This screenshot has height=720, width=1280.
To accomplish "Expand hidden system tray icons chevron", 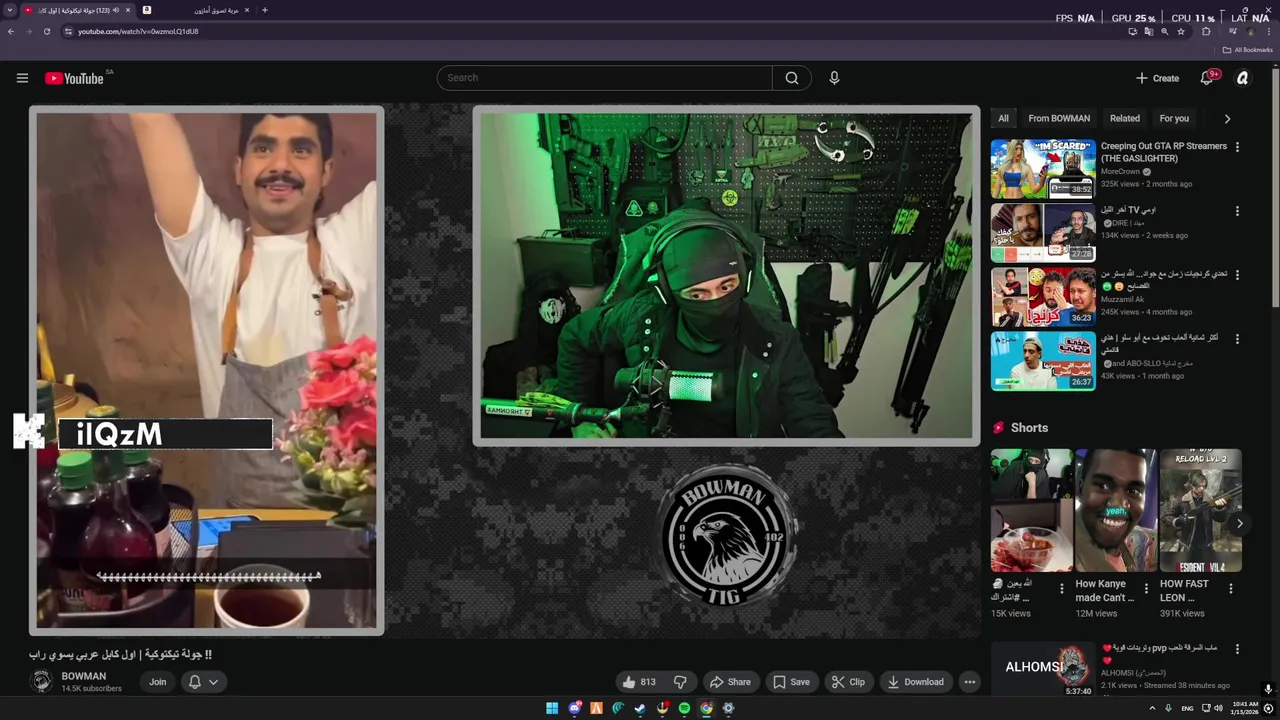I will tap(1151, 708).
